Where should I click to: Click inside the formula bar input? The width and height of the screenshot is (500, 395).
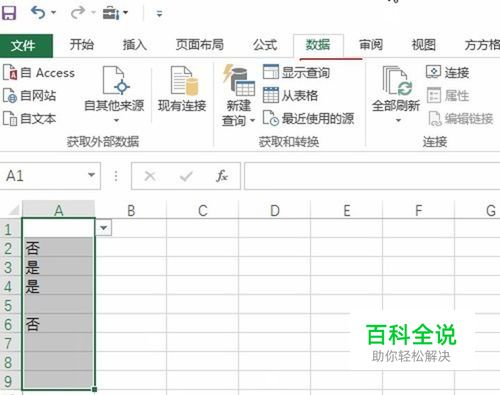click(372, 176)
